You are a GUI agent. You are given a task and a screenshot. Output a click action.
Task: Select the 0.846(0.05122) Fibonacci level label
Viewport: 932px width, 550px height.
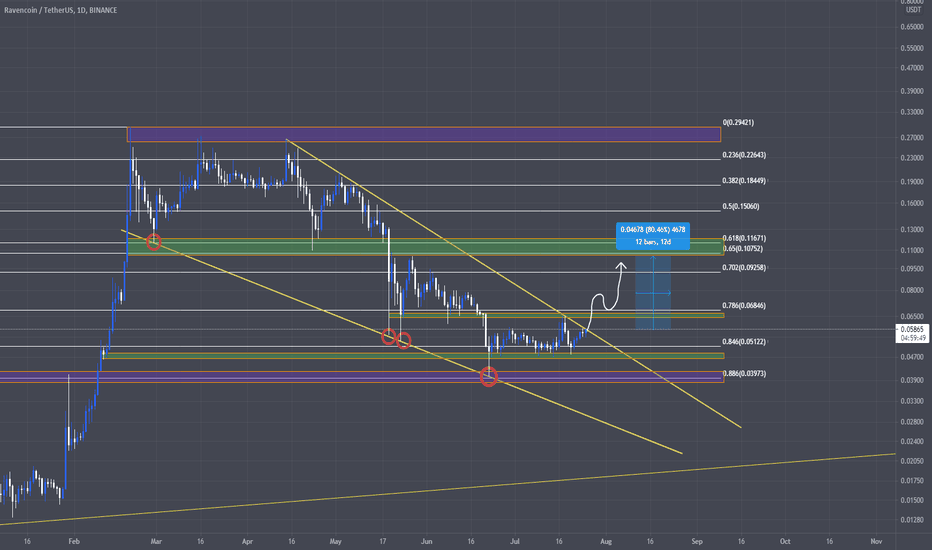point(744,342)
